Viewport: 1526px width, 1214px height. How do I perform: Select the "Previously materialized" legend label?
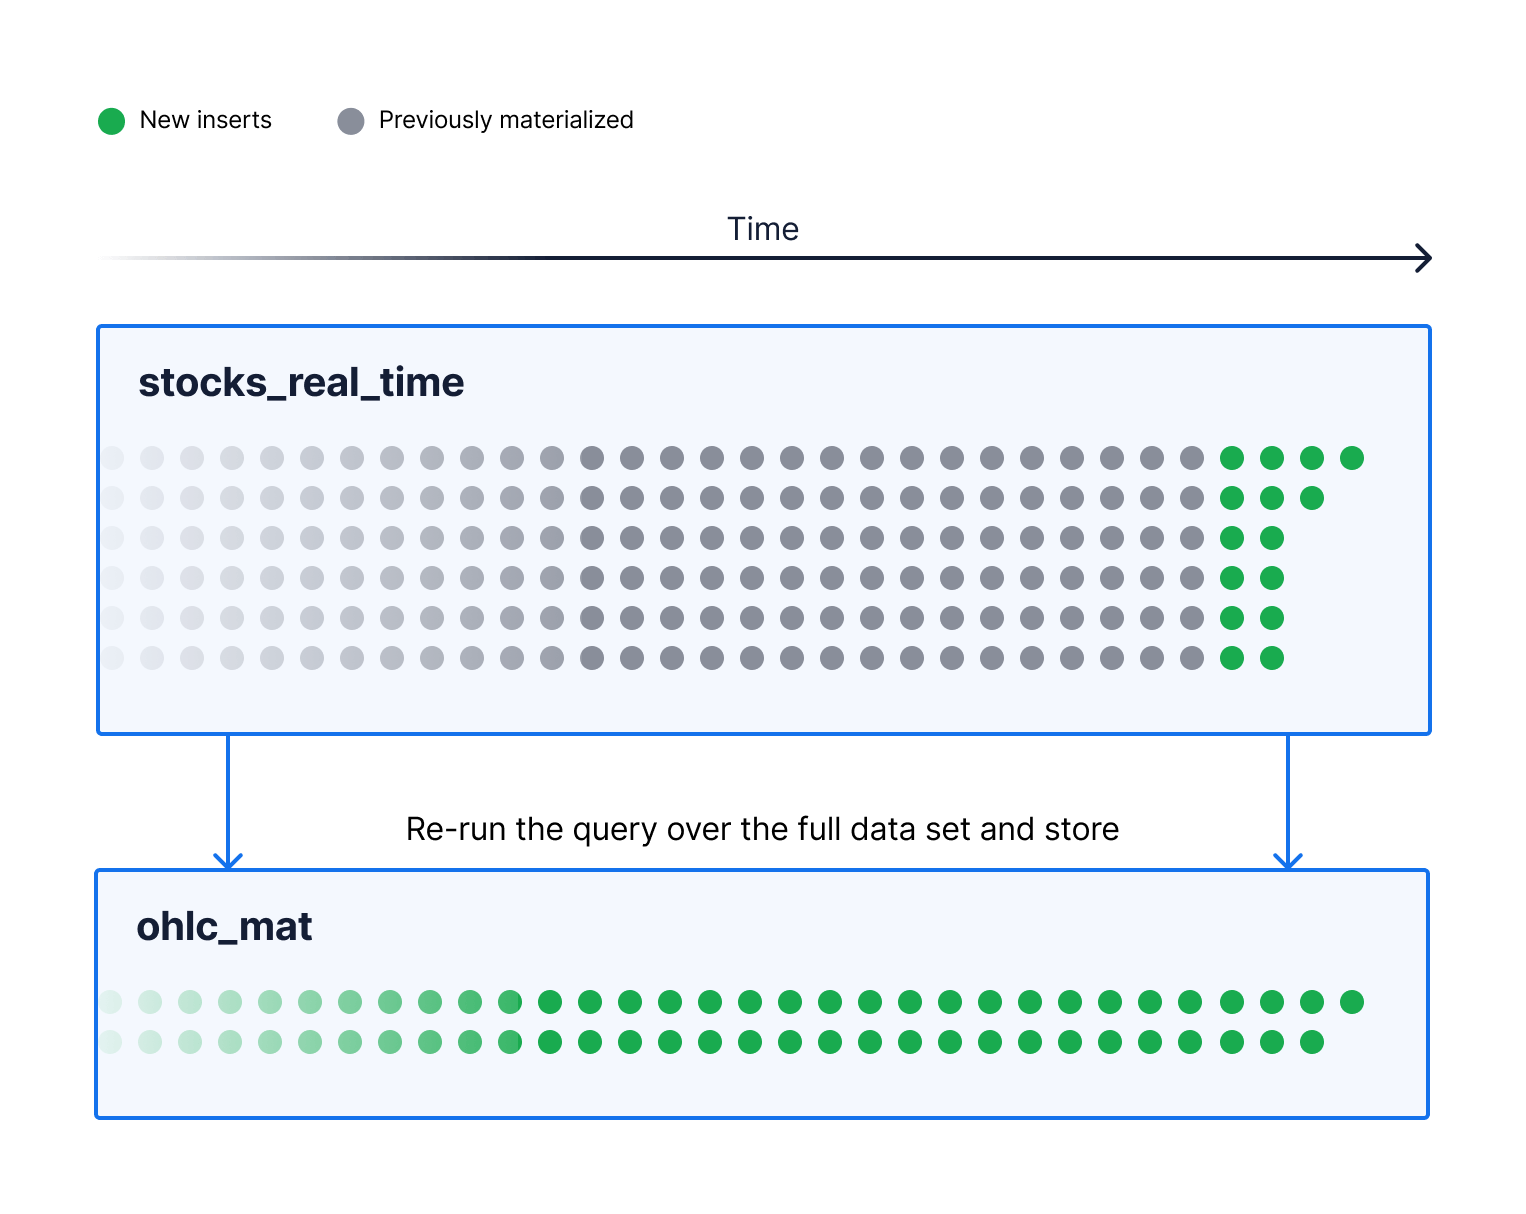pyautogui.click(x=506, y=120)
